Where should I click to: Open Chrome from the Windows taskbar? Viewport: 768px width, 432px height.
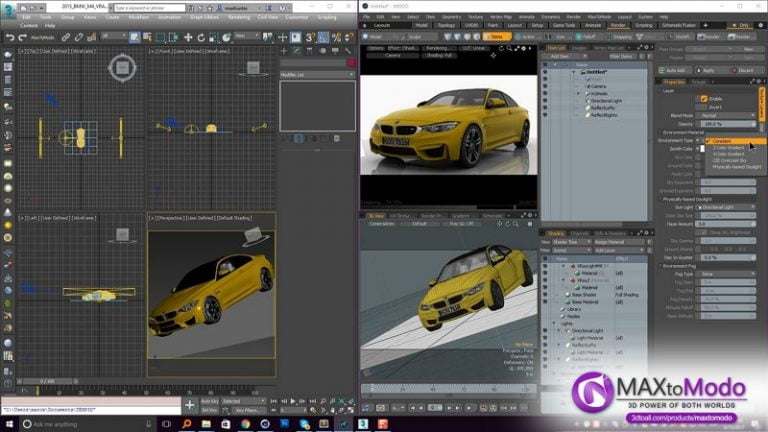(x=245, y=424)
